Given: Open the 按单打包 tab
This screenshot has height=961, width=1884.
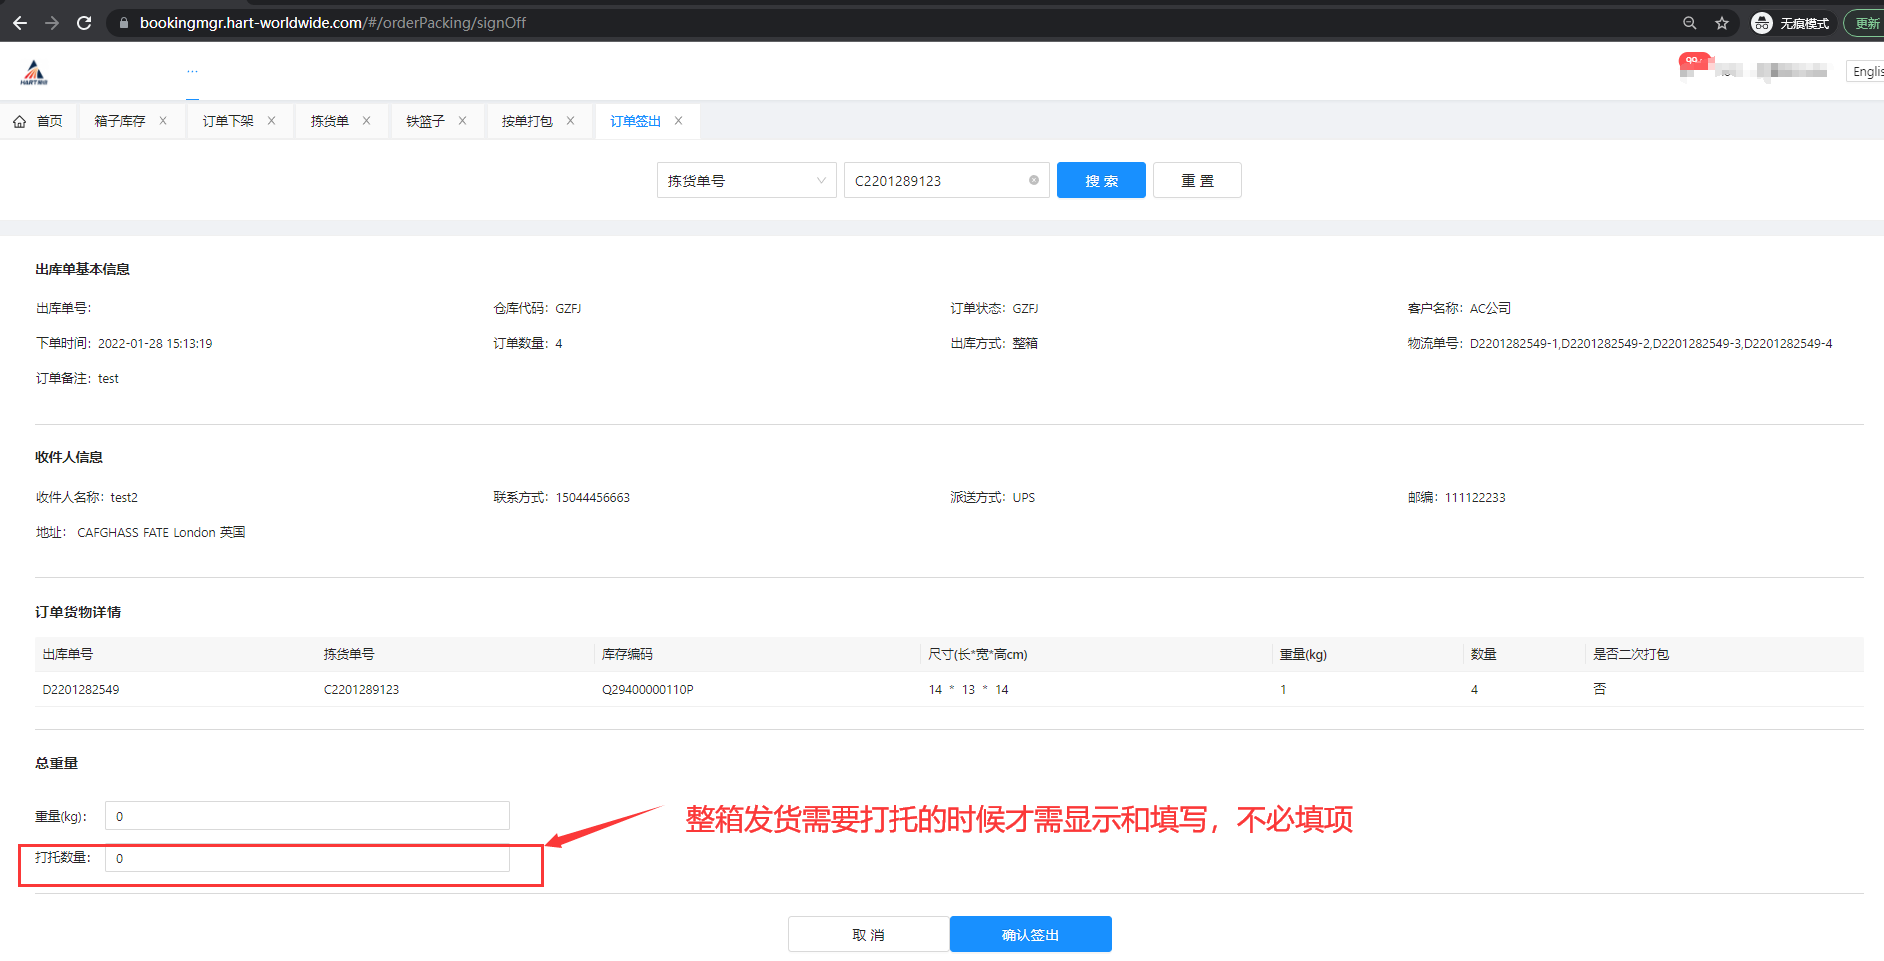Looking at the screenshot, I should coord(527,121).
